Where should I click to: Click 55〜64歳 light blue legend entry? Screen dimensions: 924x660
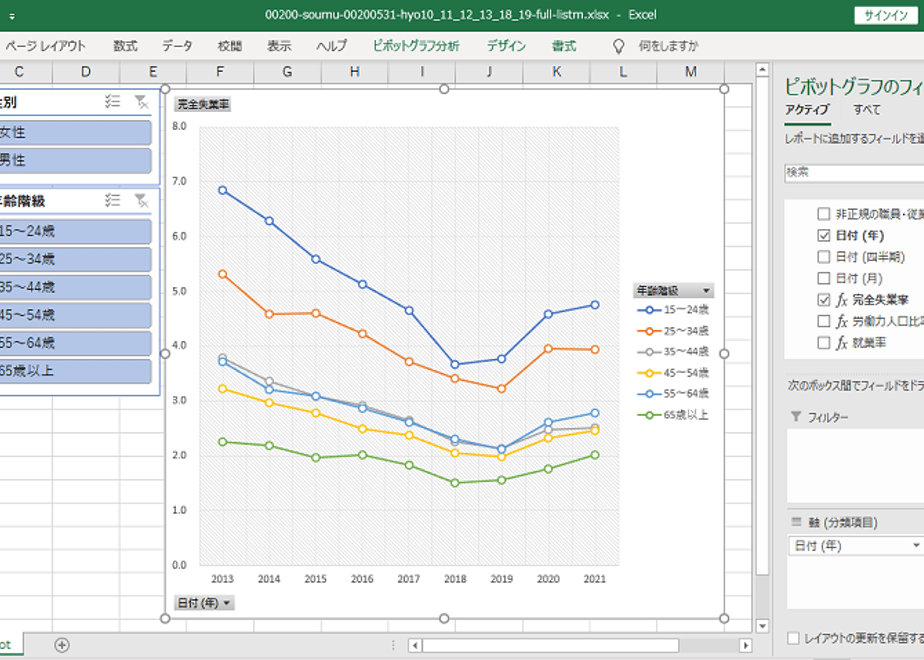pyautogui.click(x=673, y=393)
